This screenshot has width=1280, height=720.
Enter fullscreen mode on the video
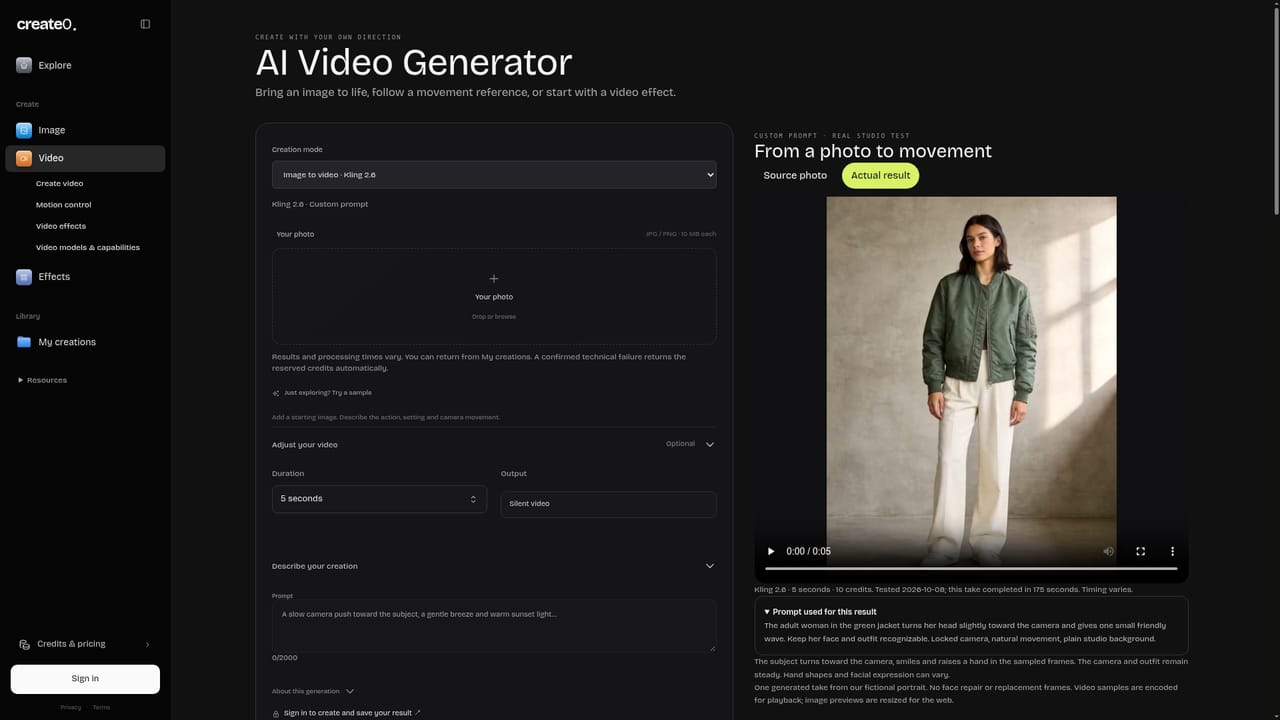(1141, 551)
